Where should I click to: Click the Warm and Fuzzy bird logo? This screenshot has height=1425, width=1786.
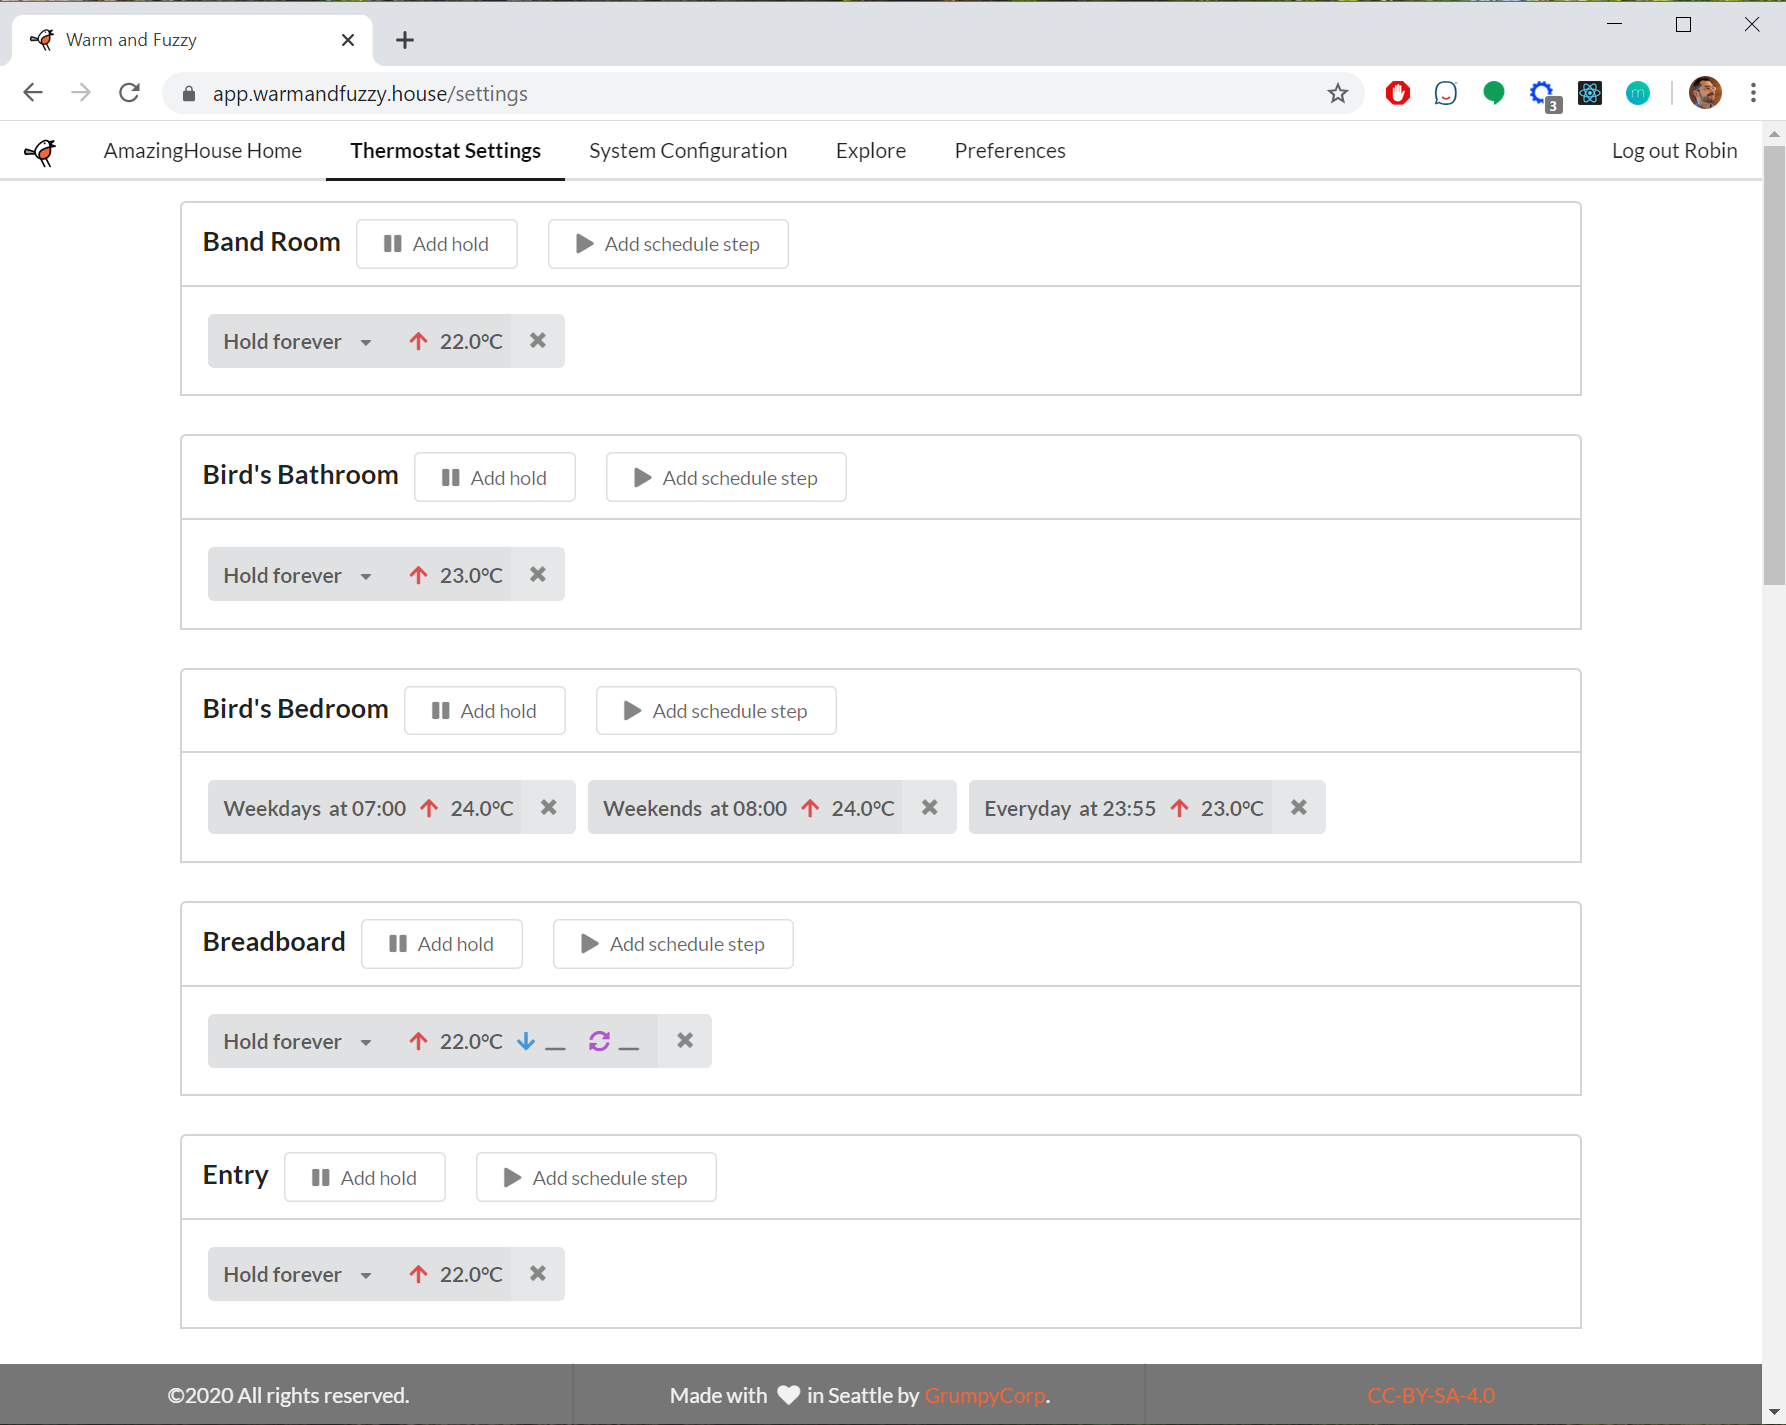pos(40,151)
